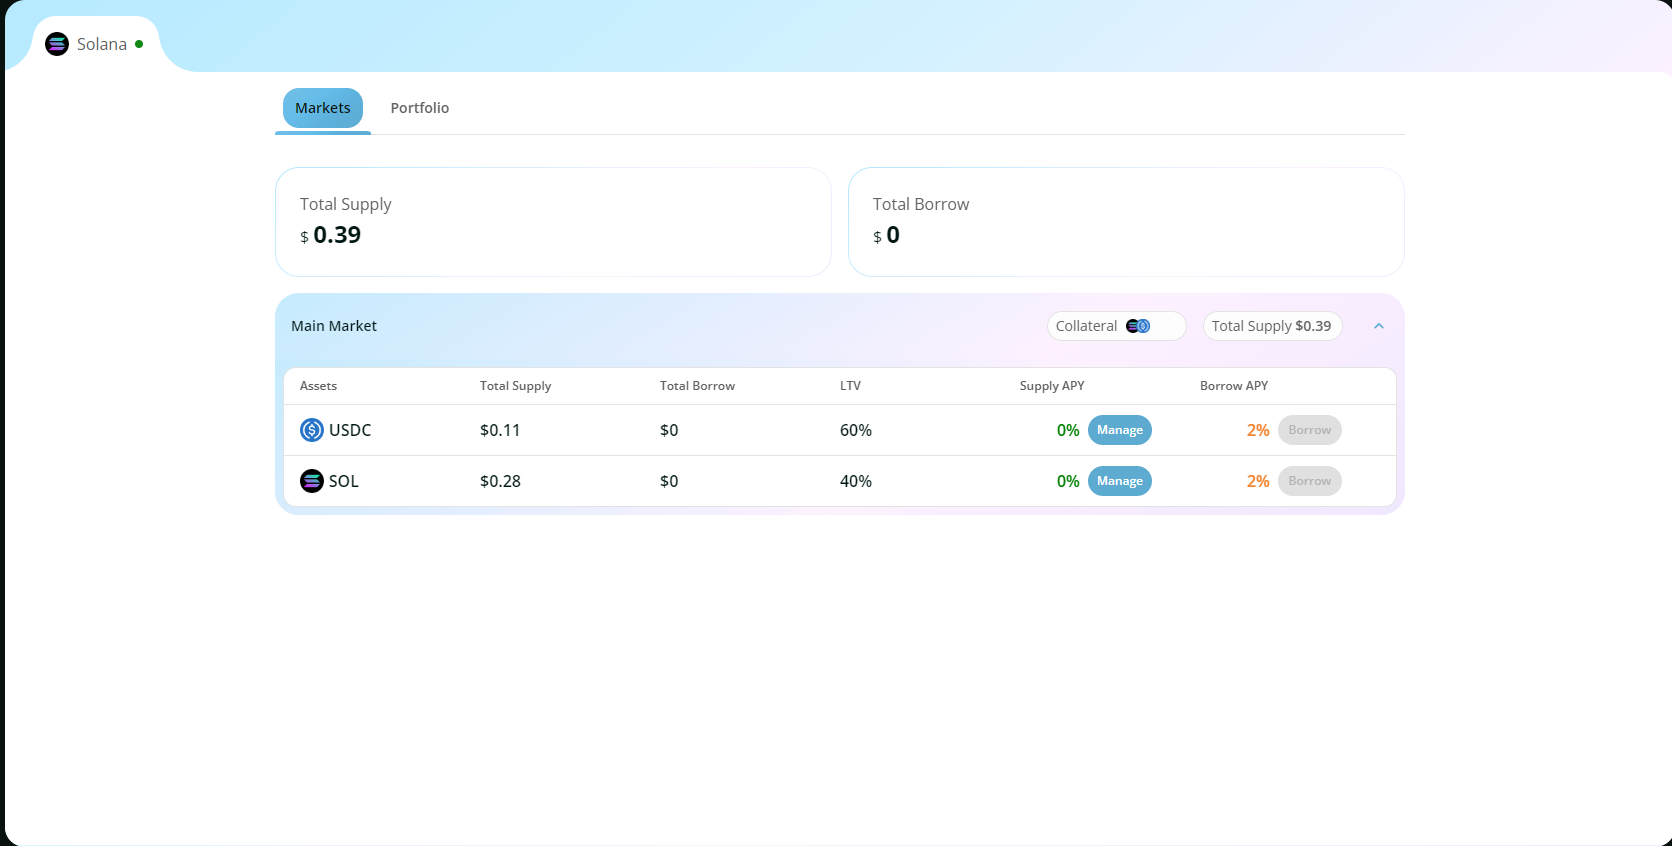This screenshot has width=1672, height=846.
Task: Click the Main Market title
Action: [x=334, y=326]
